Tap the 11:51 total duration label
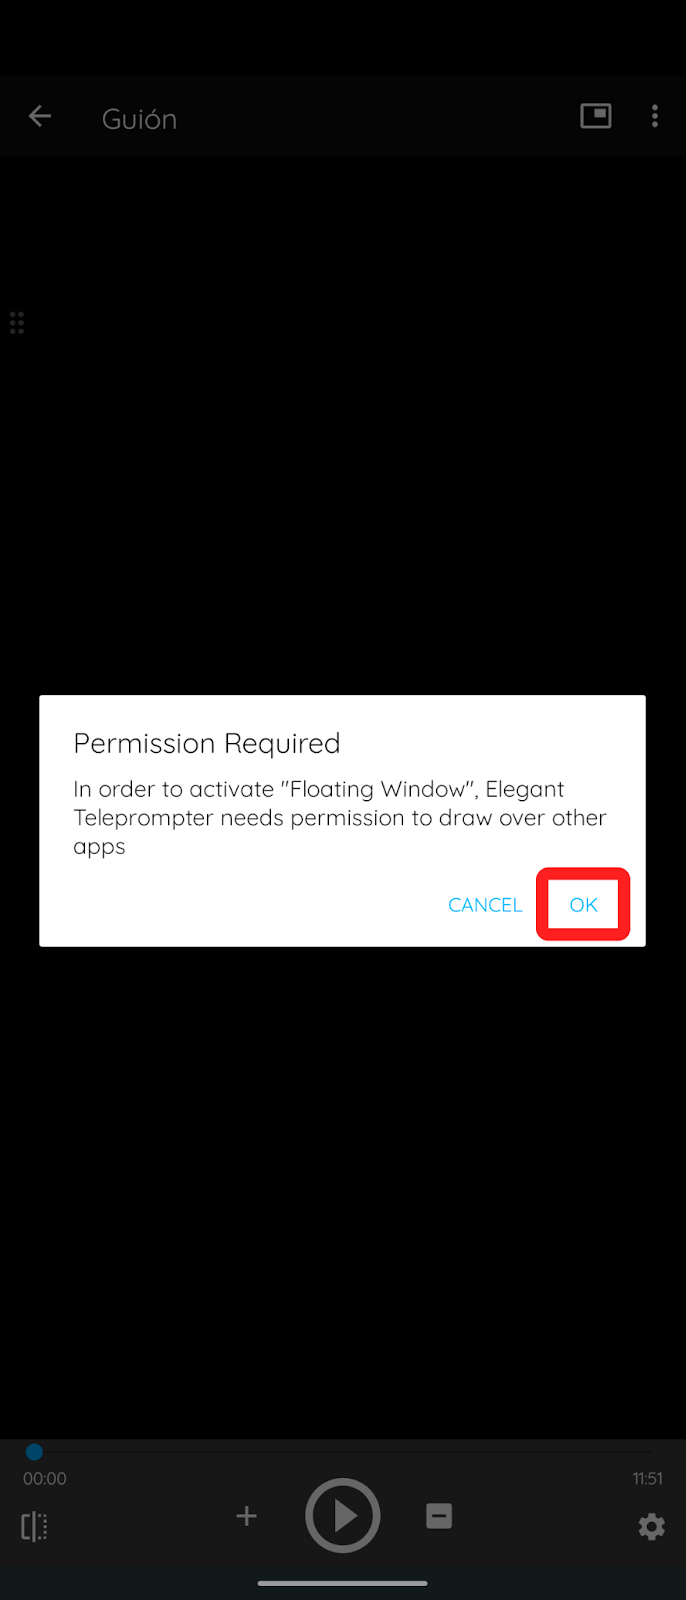This screenshot has width=686, height=1600. (x=647, y=1479)
